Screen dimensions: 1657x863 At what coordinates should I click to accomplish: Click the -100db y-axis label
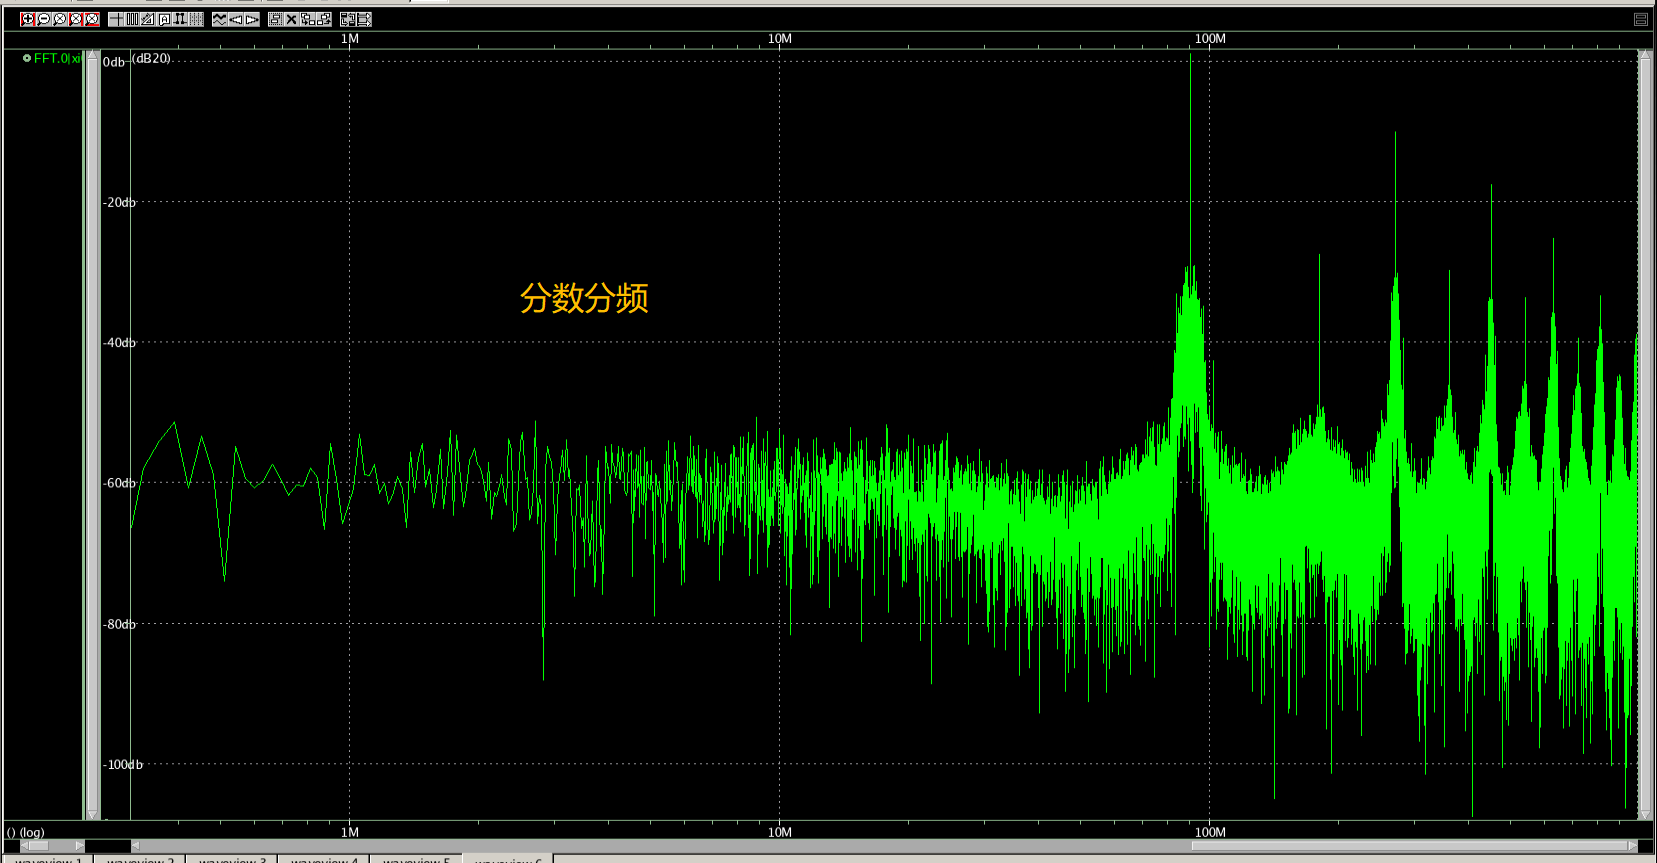coord(123,765)
